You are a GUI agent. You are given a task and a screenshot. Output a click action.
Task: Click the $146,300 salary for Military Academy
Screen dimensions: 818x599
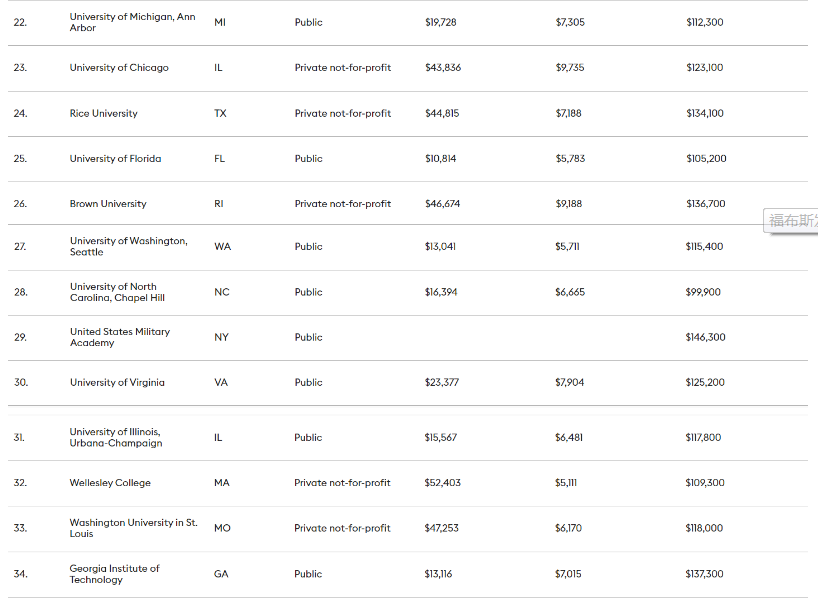pos(705,337)
